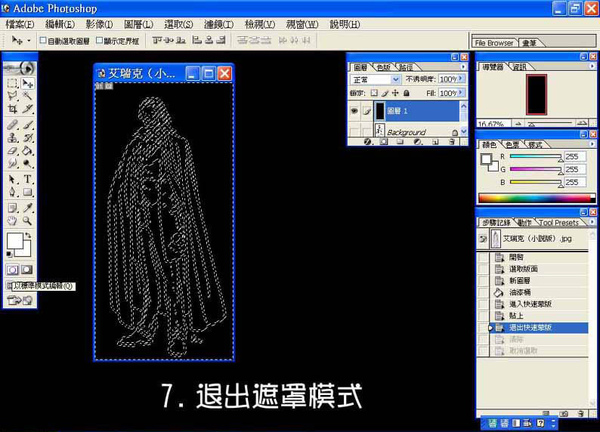The height and width of the screenshot is (432, 600).
Task: Select the Healing Brush tool
Action: [x=13, y=124]
